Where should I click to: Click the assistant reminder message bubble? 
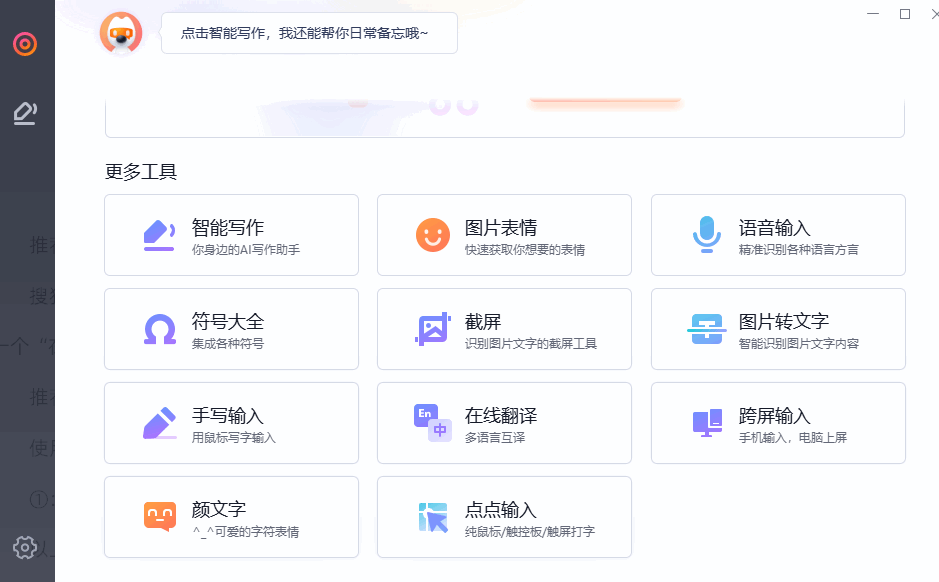pyautogui.click(x=309, y=33)
